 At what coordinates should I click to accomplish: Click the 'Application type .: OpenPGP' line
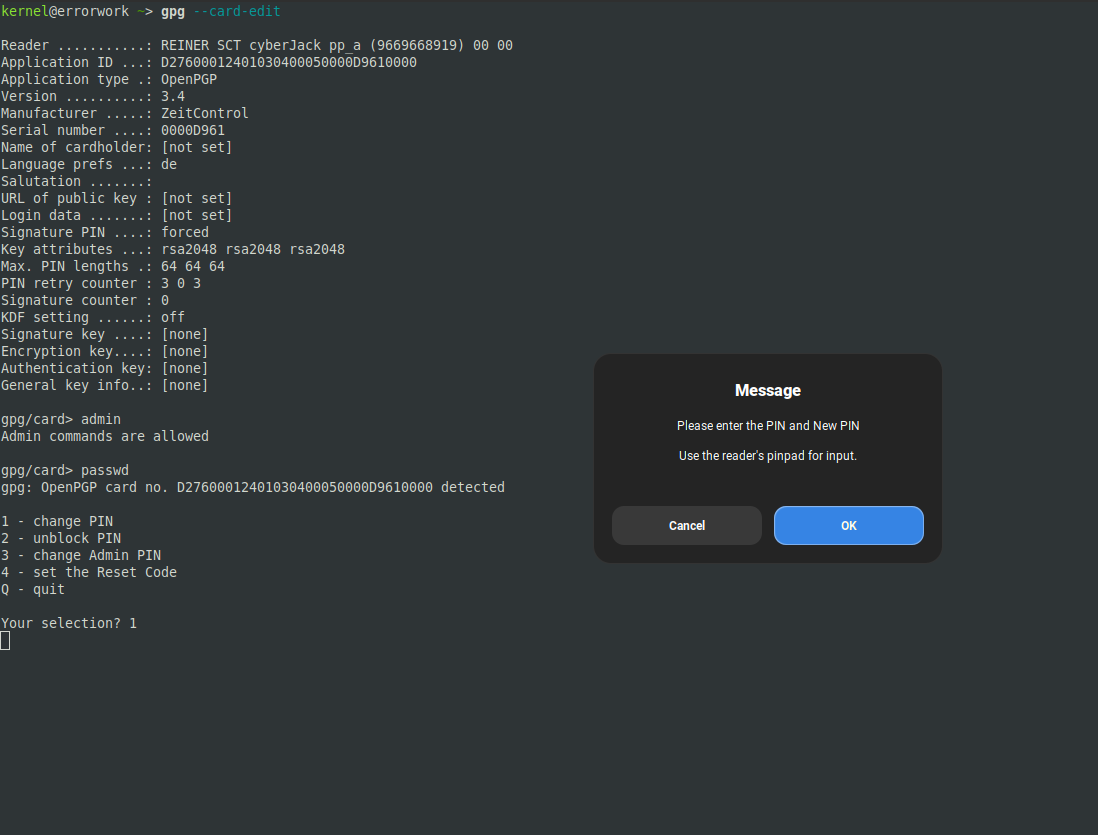click(x=109, y=79)
